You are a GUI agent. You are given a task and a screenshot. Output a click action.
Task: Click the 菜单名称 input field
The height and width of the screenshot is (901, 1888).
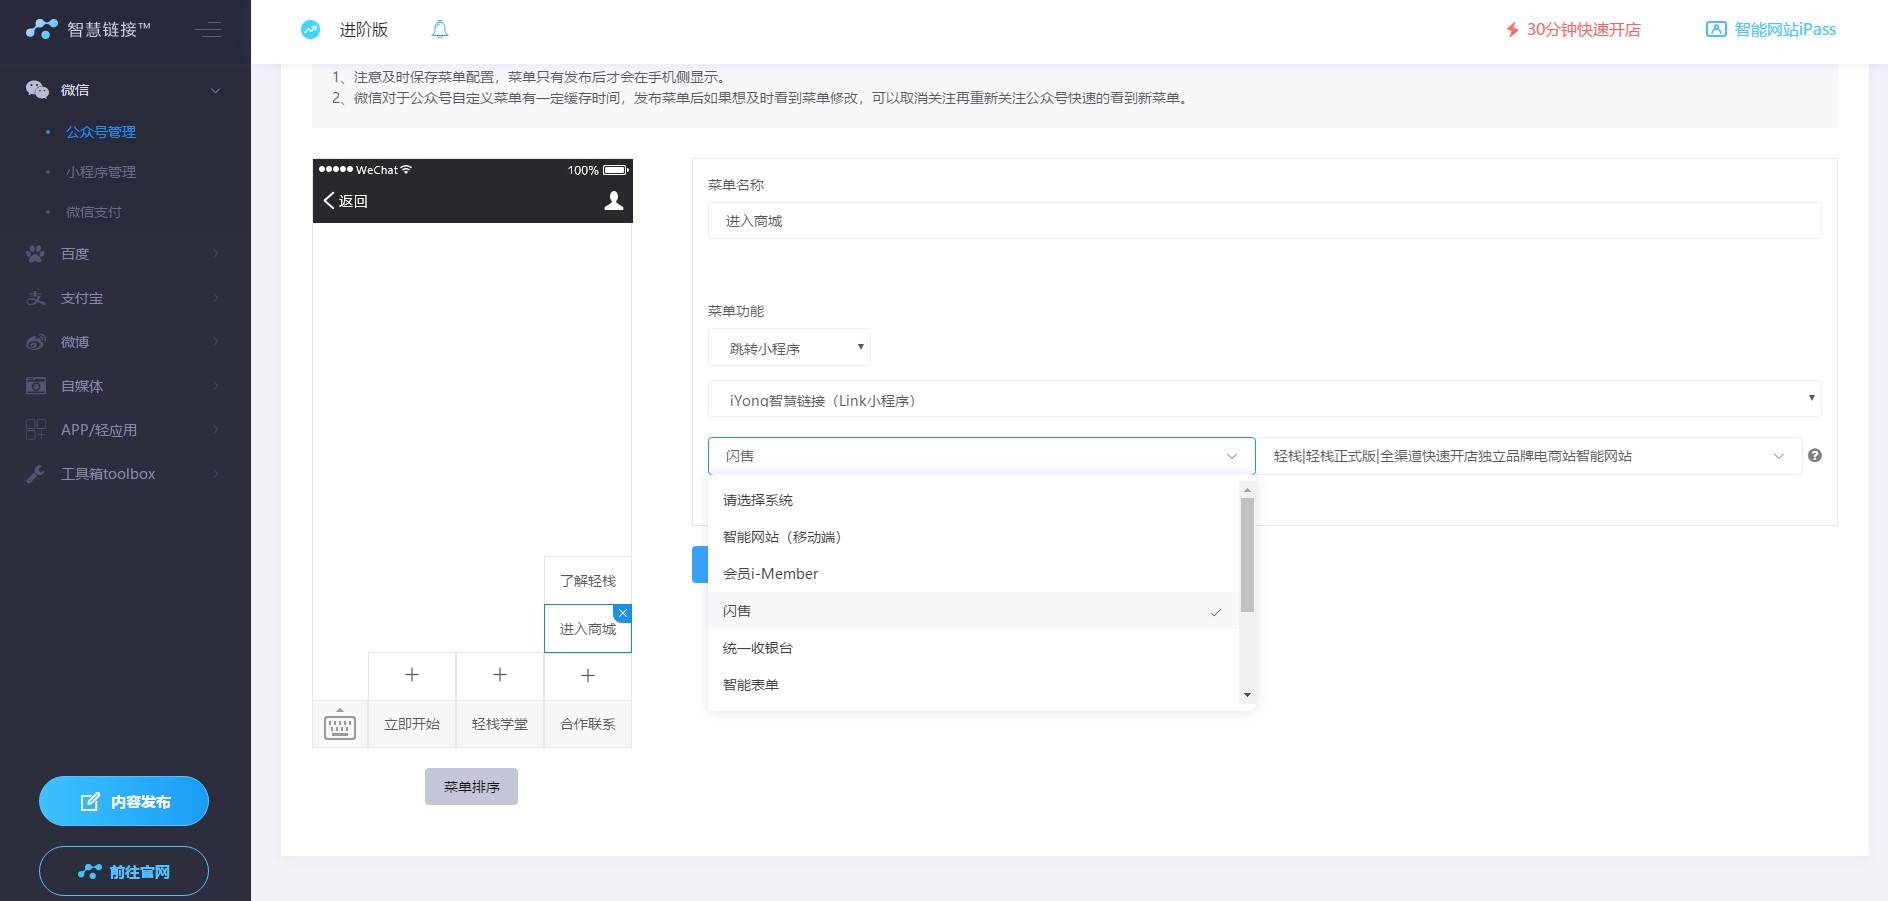tap(1264, 221)
